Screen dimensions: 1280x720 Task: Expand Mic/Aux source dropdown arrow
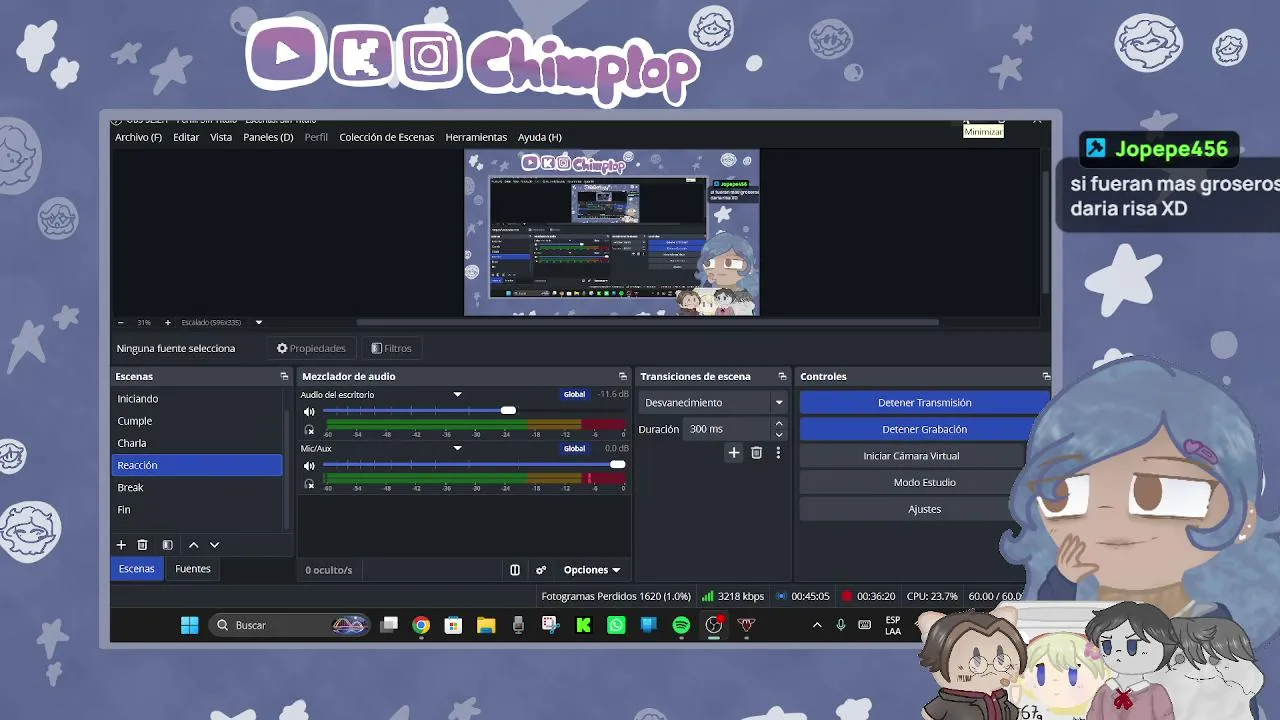coord(457,449)
